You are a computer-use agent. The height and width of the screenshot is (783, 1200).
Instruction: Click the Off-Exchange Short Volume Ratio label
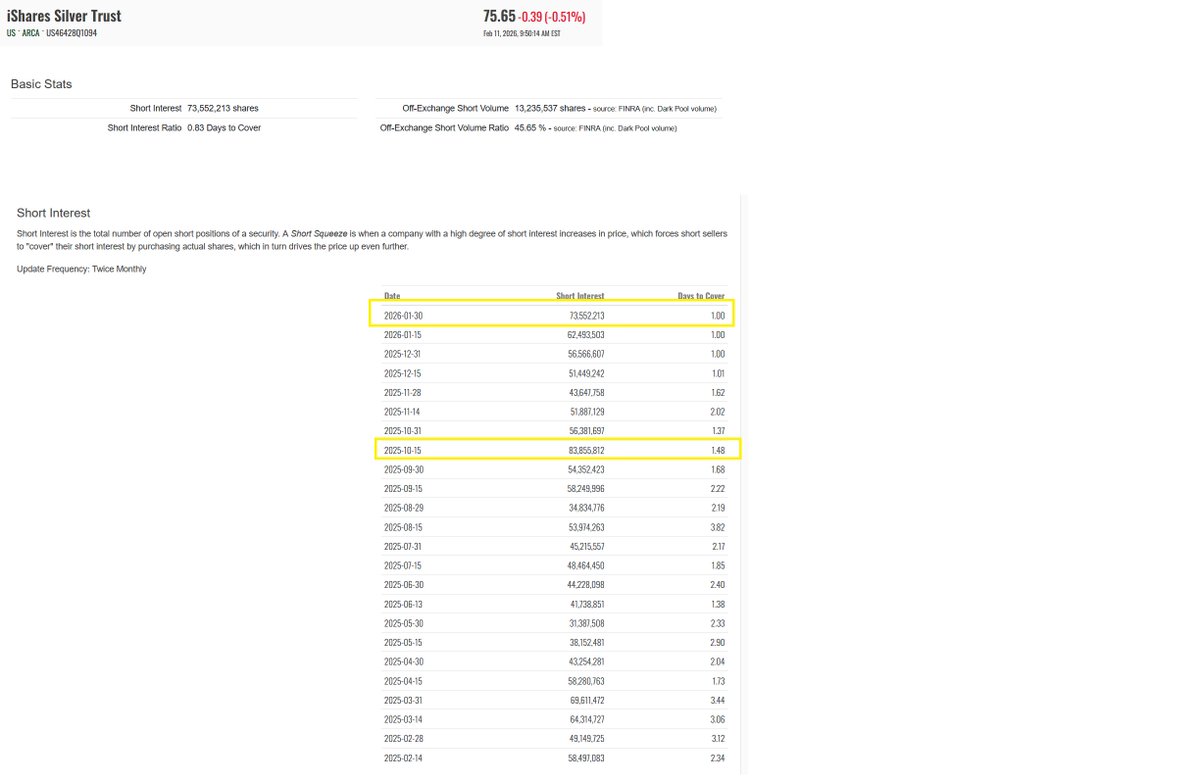pyautogui.click(x=444, y=128)
